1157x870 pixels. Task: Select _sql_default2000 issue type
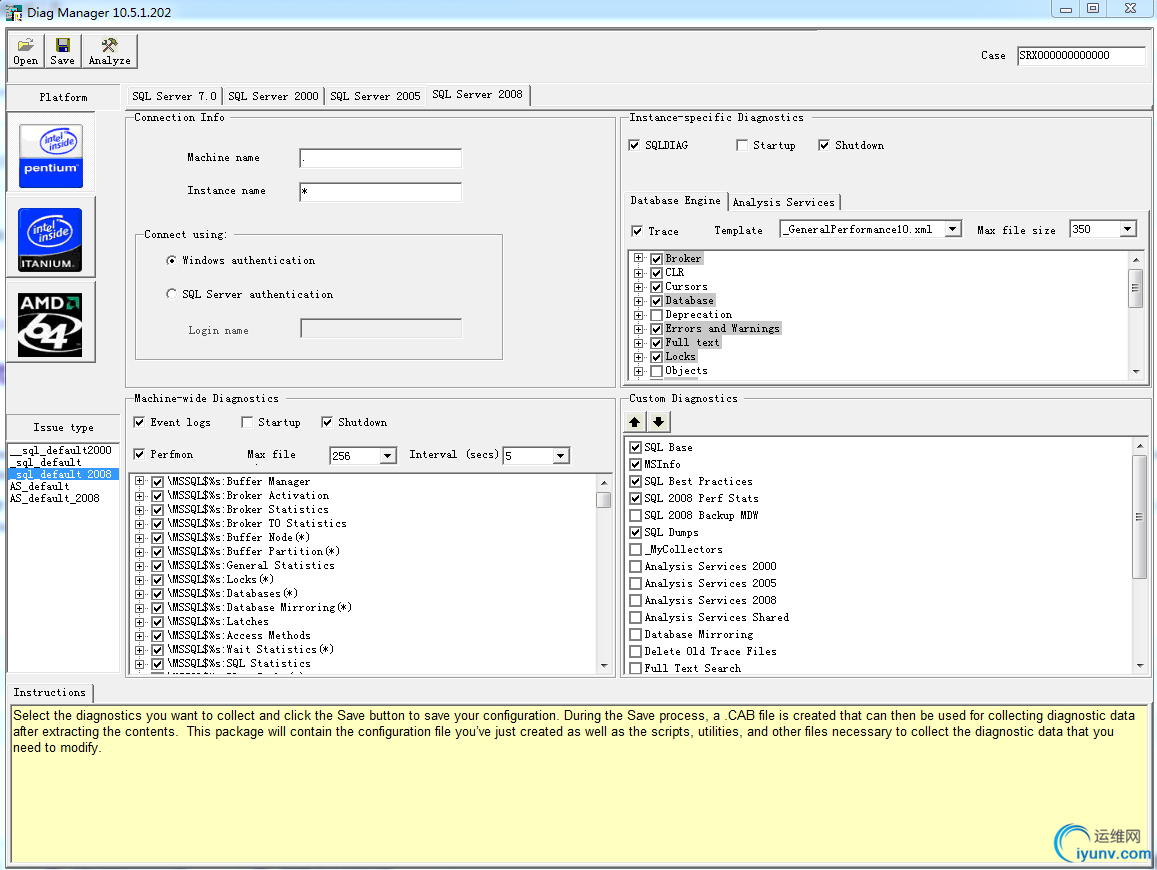(61, 450)
